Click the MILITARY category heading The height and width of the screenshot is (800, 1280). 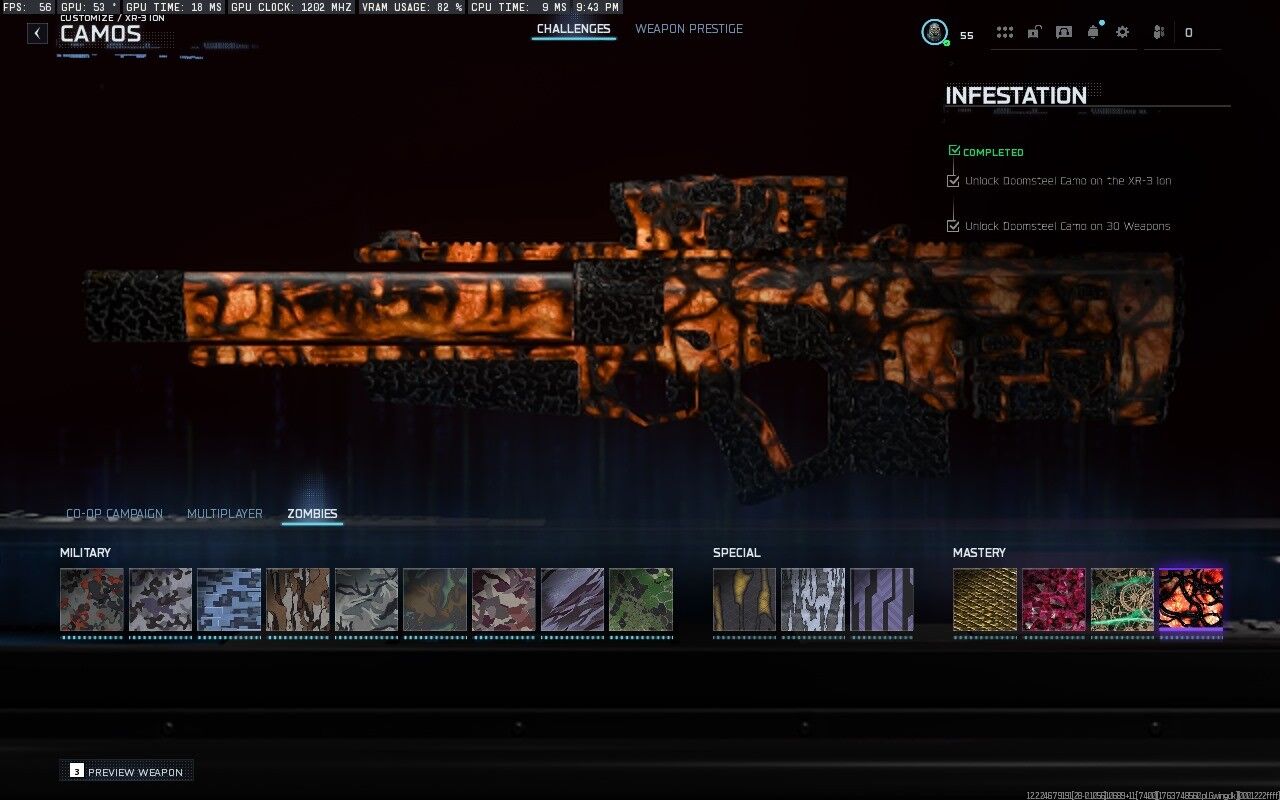(x=85, y=553)
